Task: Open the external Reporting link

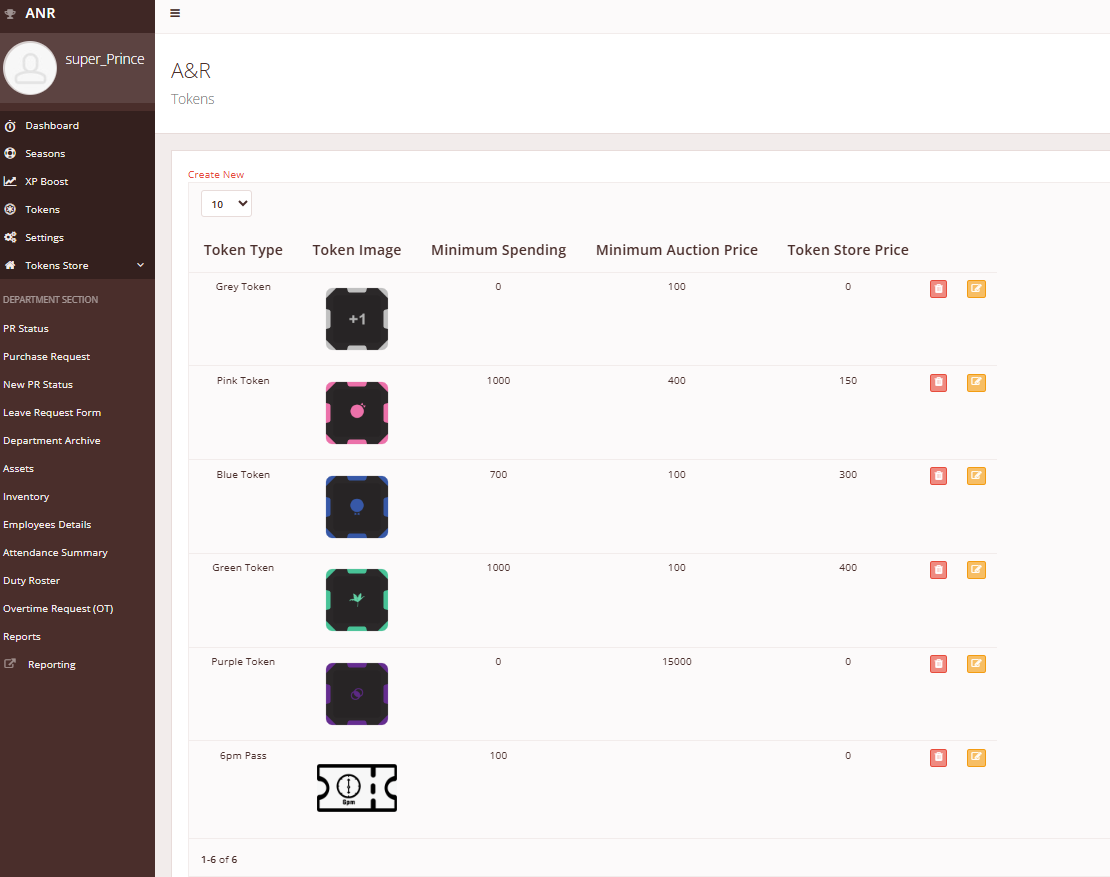Action: pos(51,665)
